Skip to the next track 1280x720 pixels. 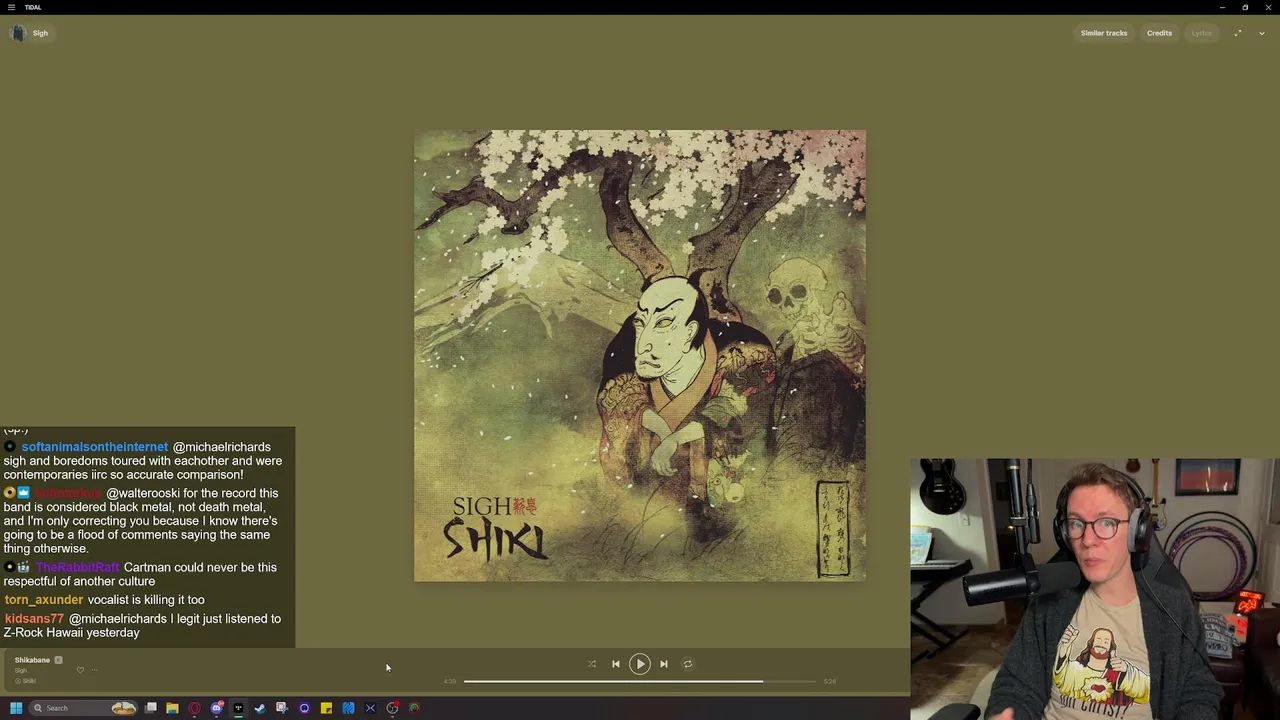point(663,664)
